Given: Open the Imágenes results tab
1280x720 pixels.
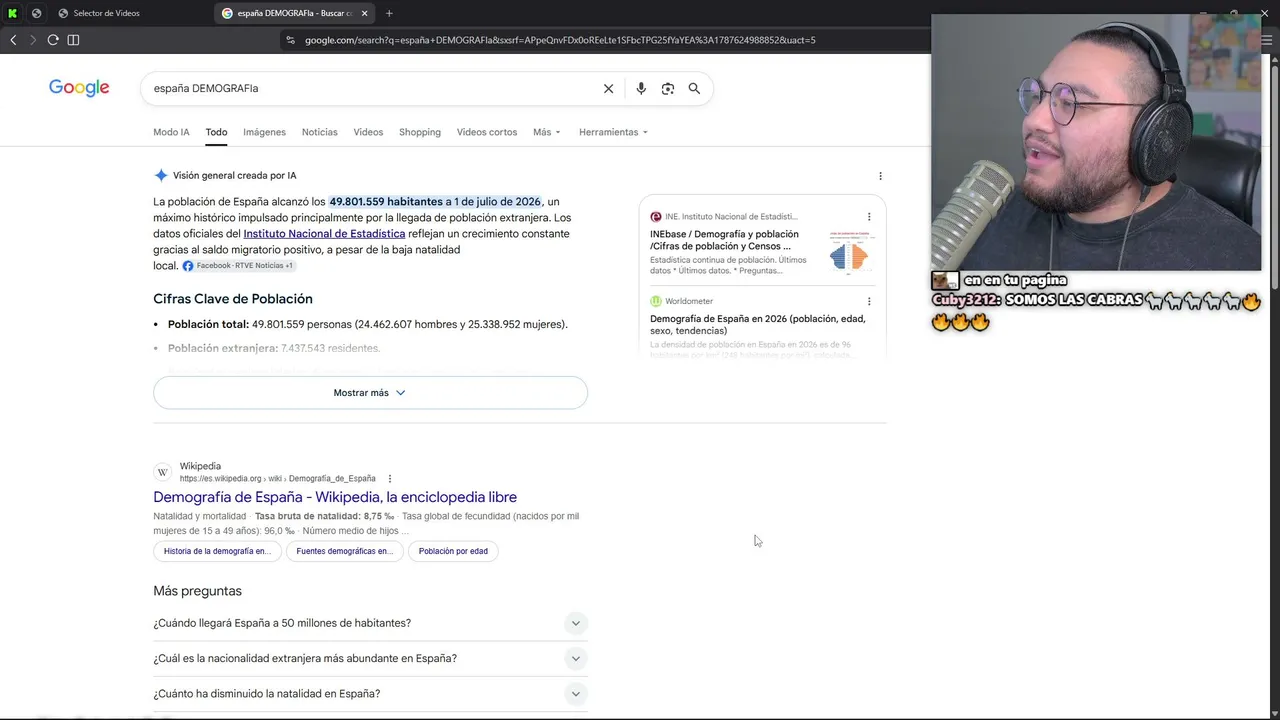Looking at the screenshot, I should (x=264, y=132).
